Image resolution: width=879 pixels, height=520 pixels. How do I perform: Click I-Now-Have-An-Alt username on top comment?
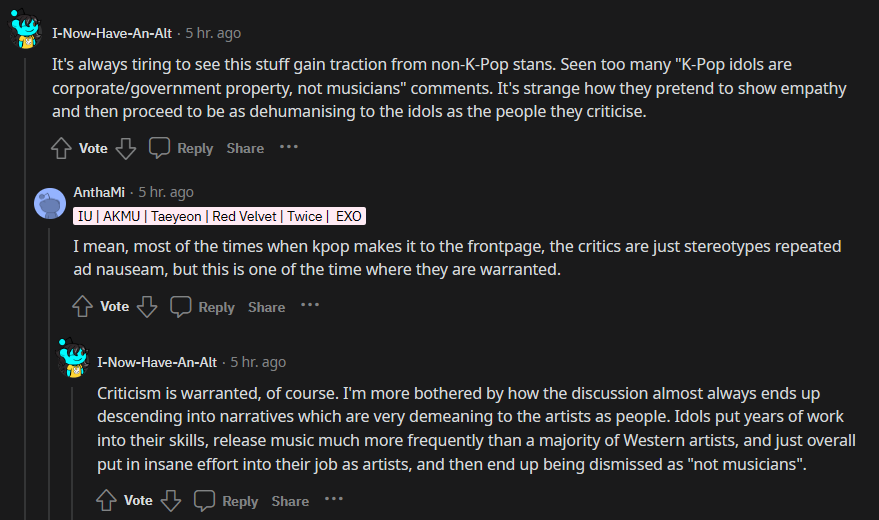(112, 33)
